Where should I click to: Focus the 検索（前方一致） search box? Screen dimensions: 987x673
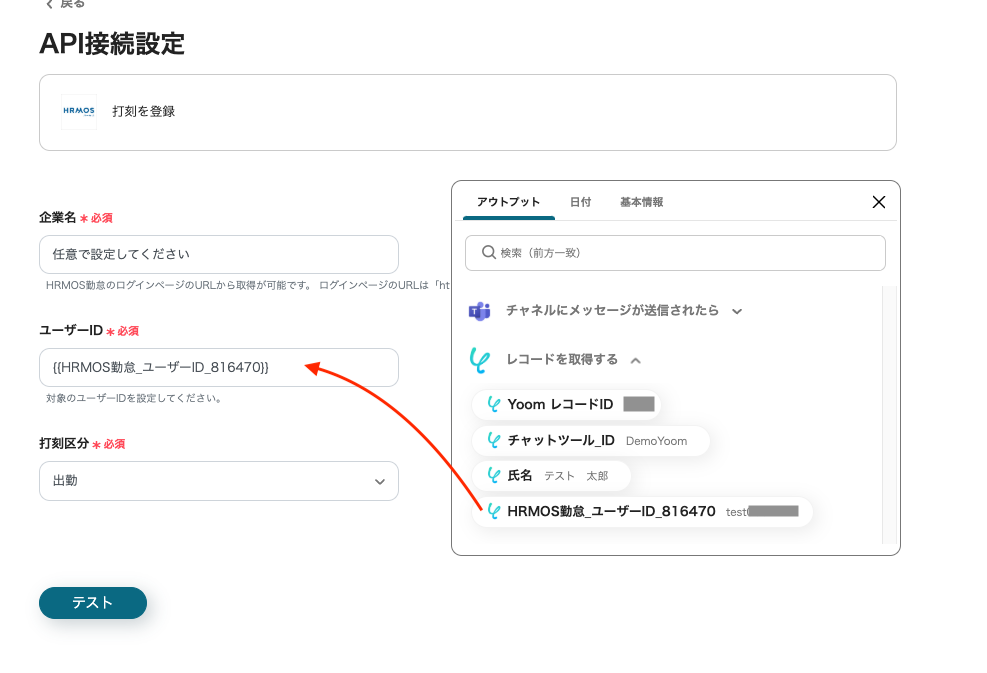[675, 253]
